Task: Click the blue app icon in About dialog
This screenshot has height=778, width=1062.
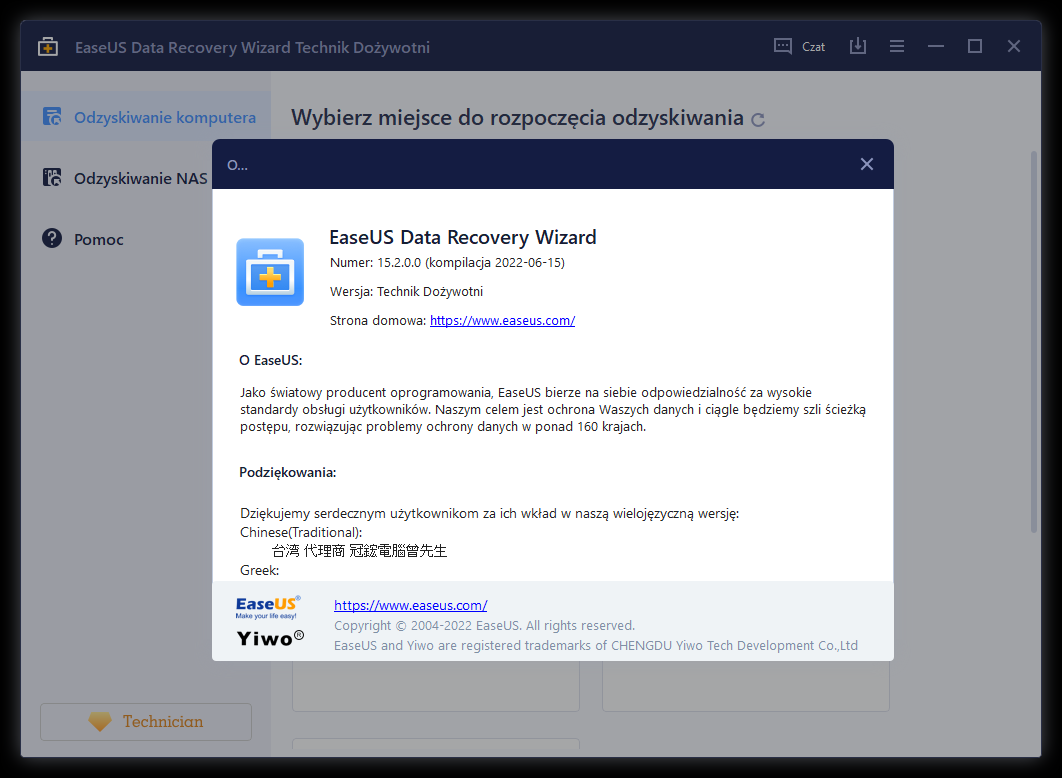Action: 270,272
